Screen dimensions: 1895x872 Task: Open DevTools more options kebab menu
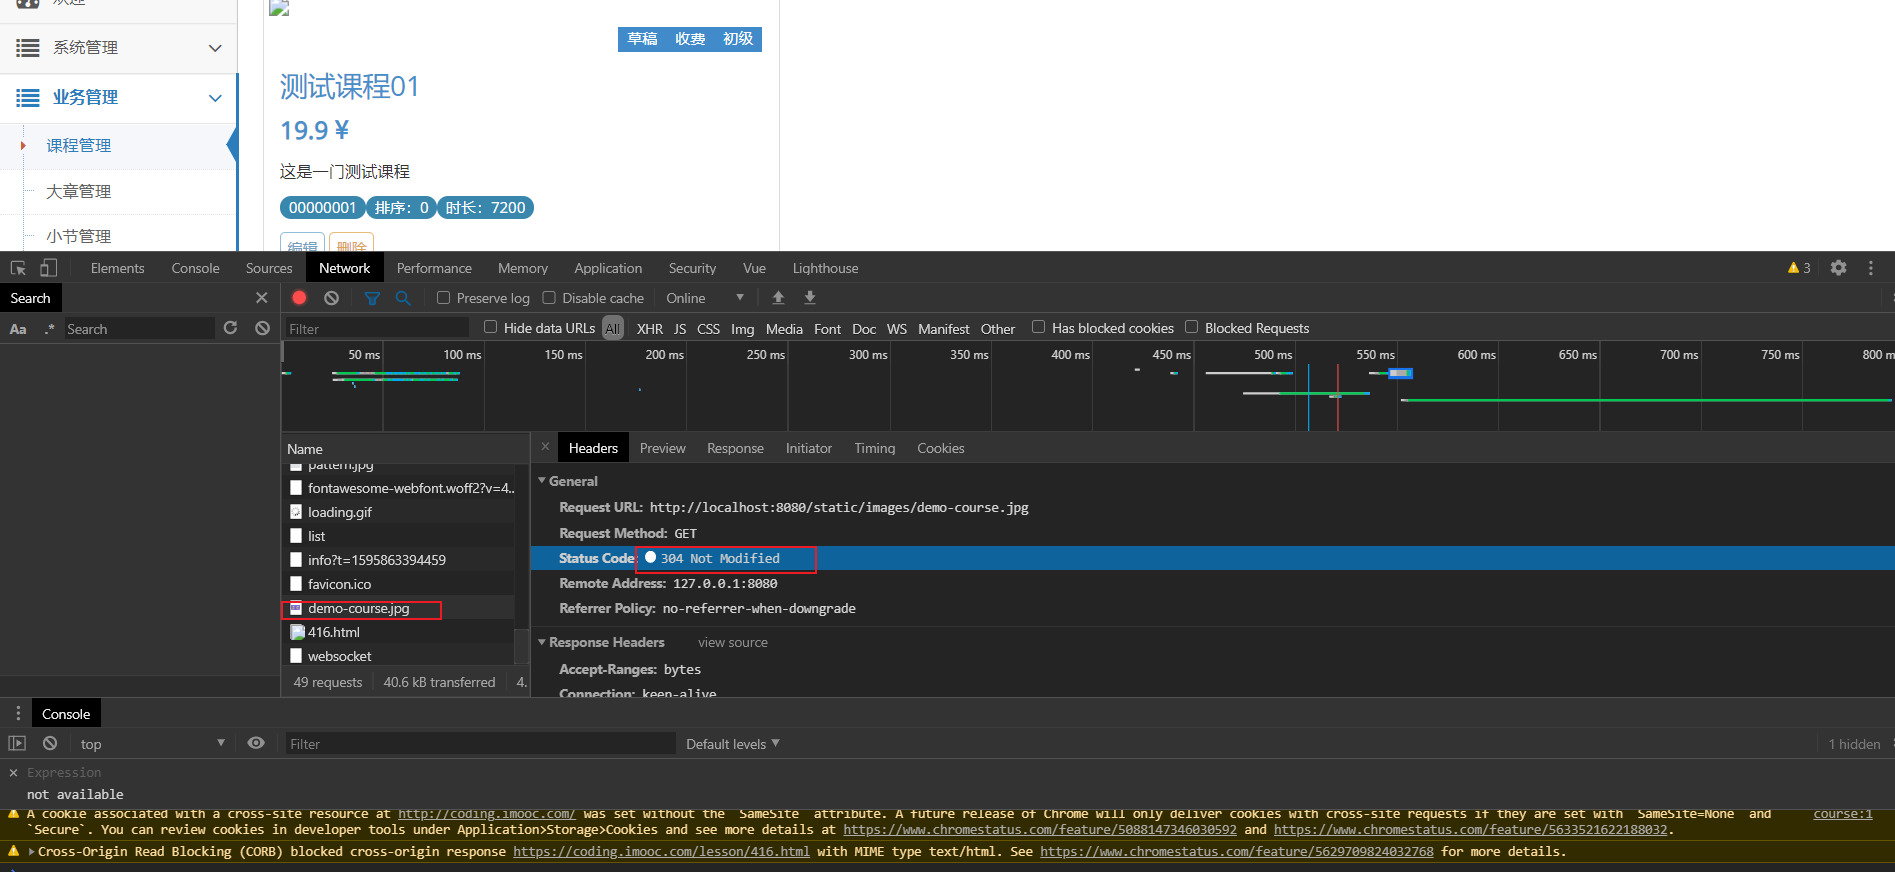point(1870,268)
